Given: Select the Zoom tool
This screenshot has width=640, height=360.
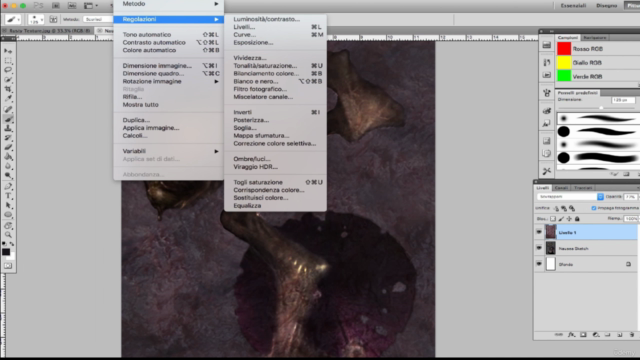Looking at the screenshot, I should coord(8,235).
